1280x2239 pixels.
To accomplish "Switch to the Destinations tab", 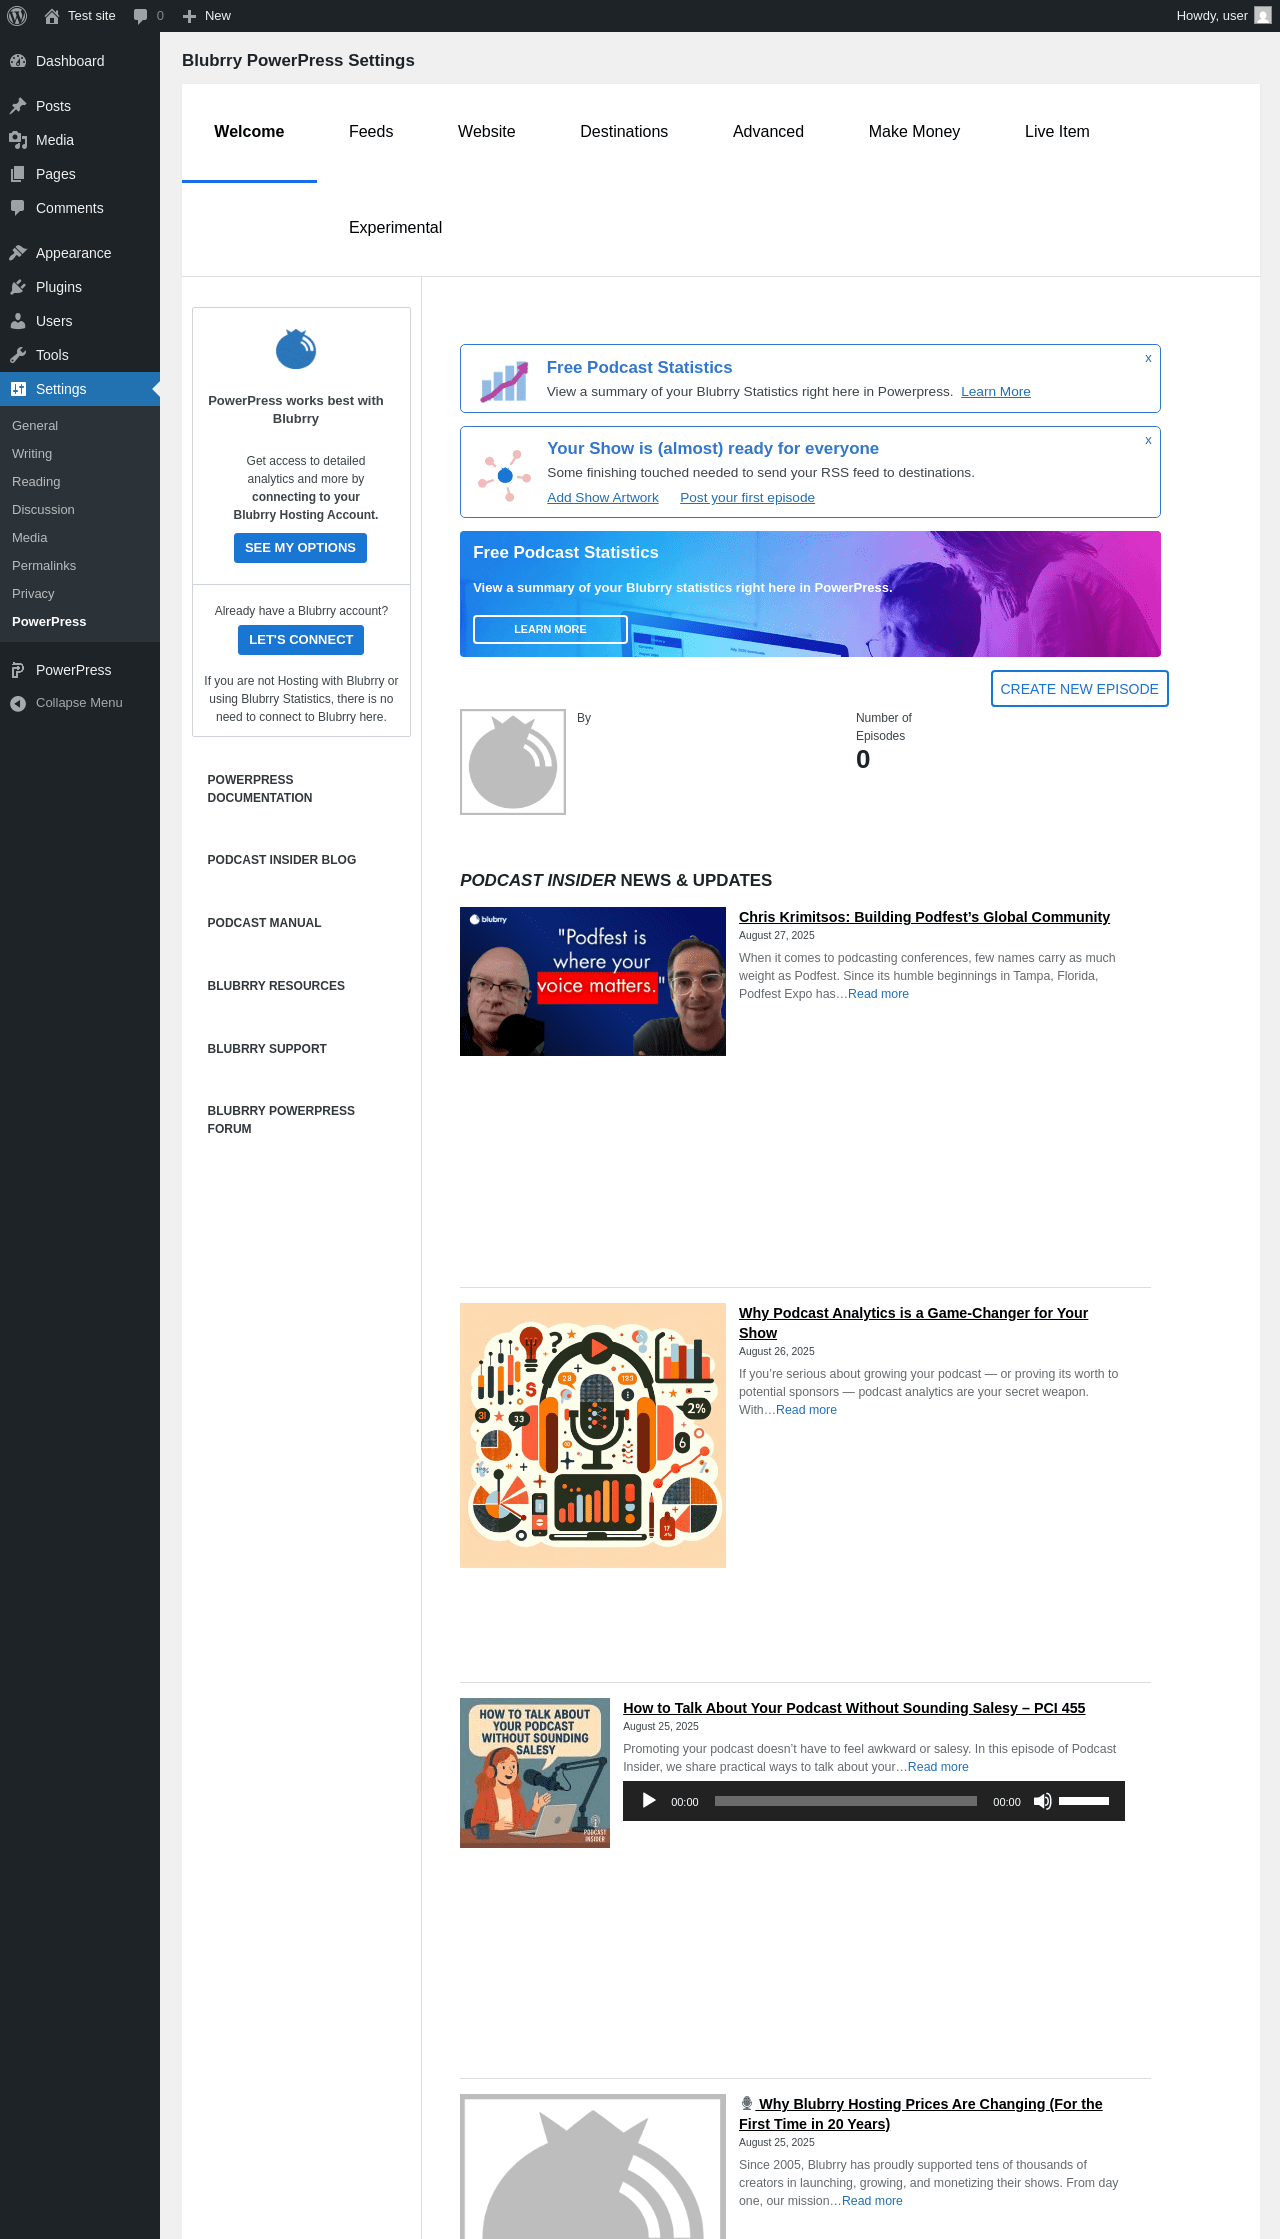I will click(x=624, y=132).
